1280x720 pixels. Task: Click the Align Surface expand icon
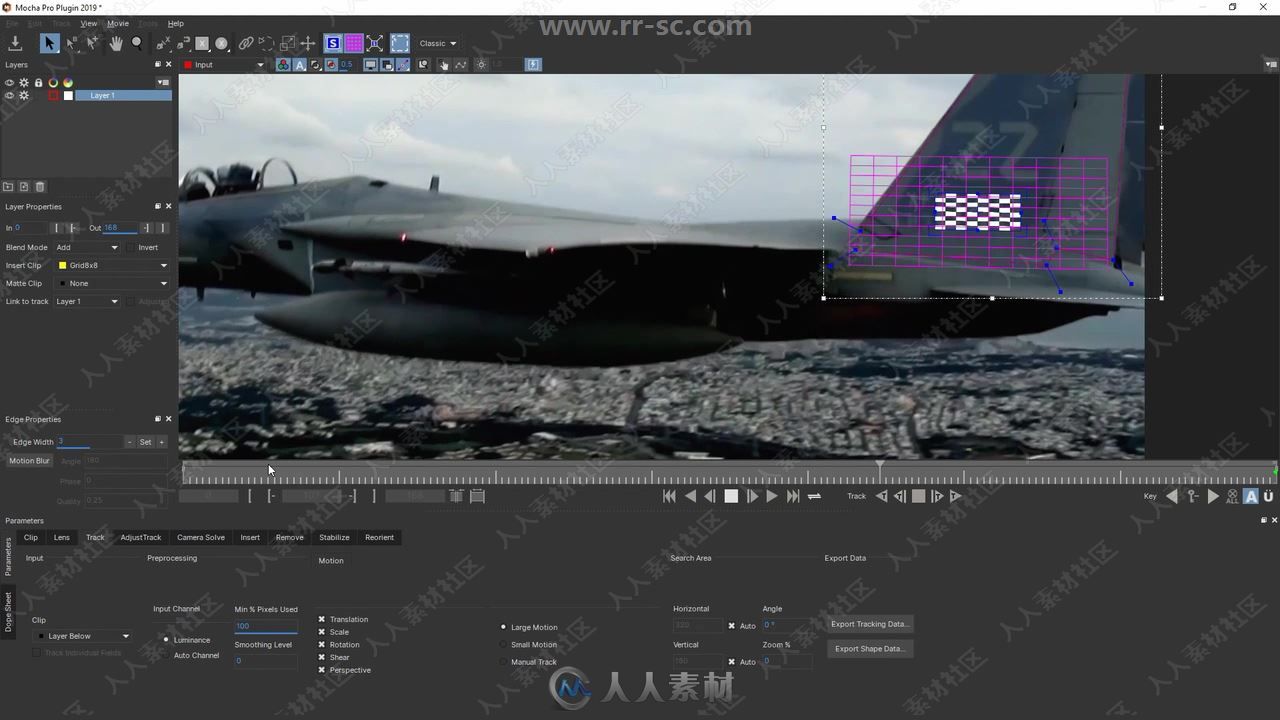(x=375, y=43)
